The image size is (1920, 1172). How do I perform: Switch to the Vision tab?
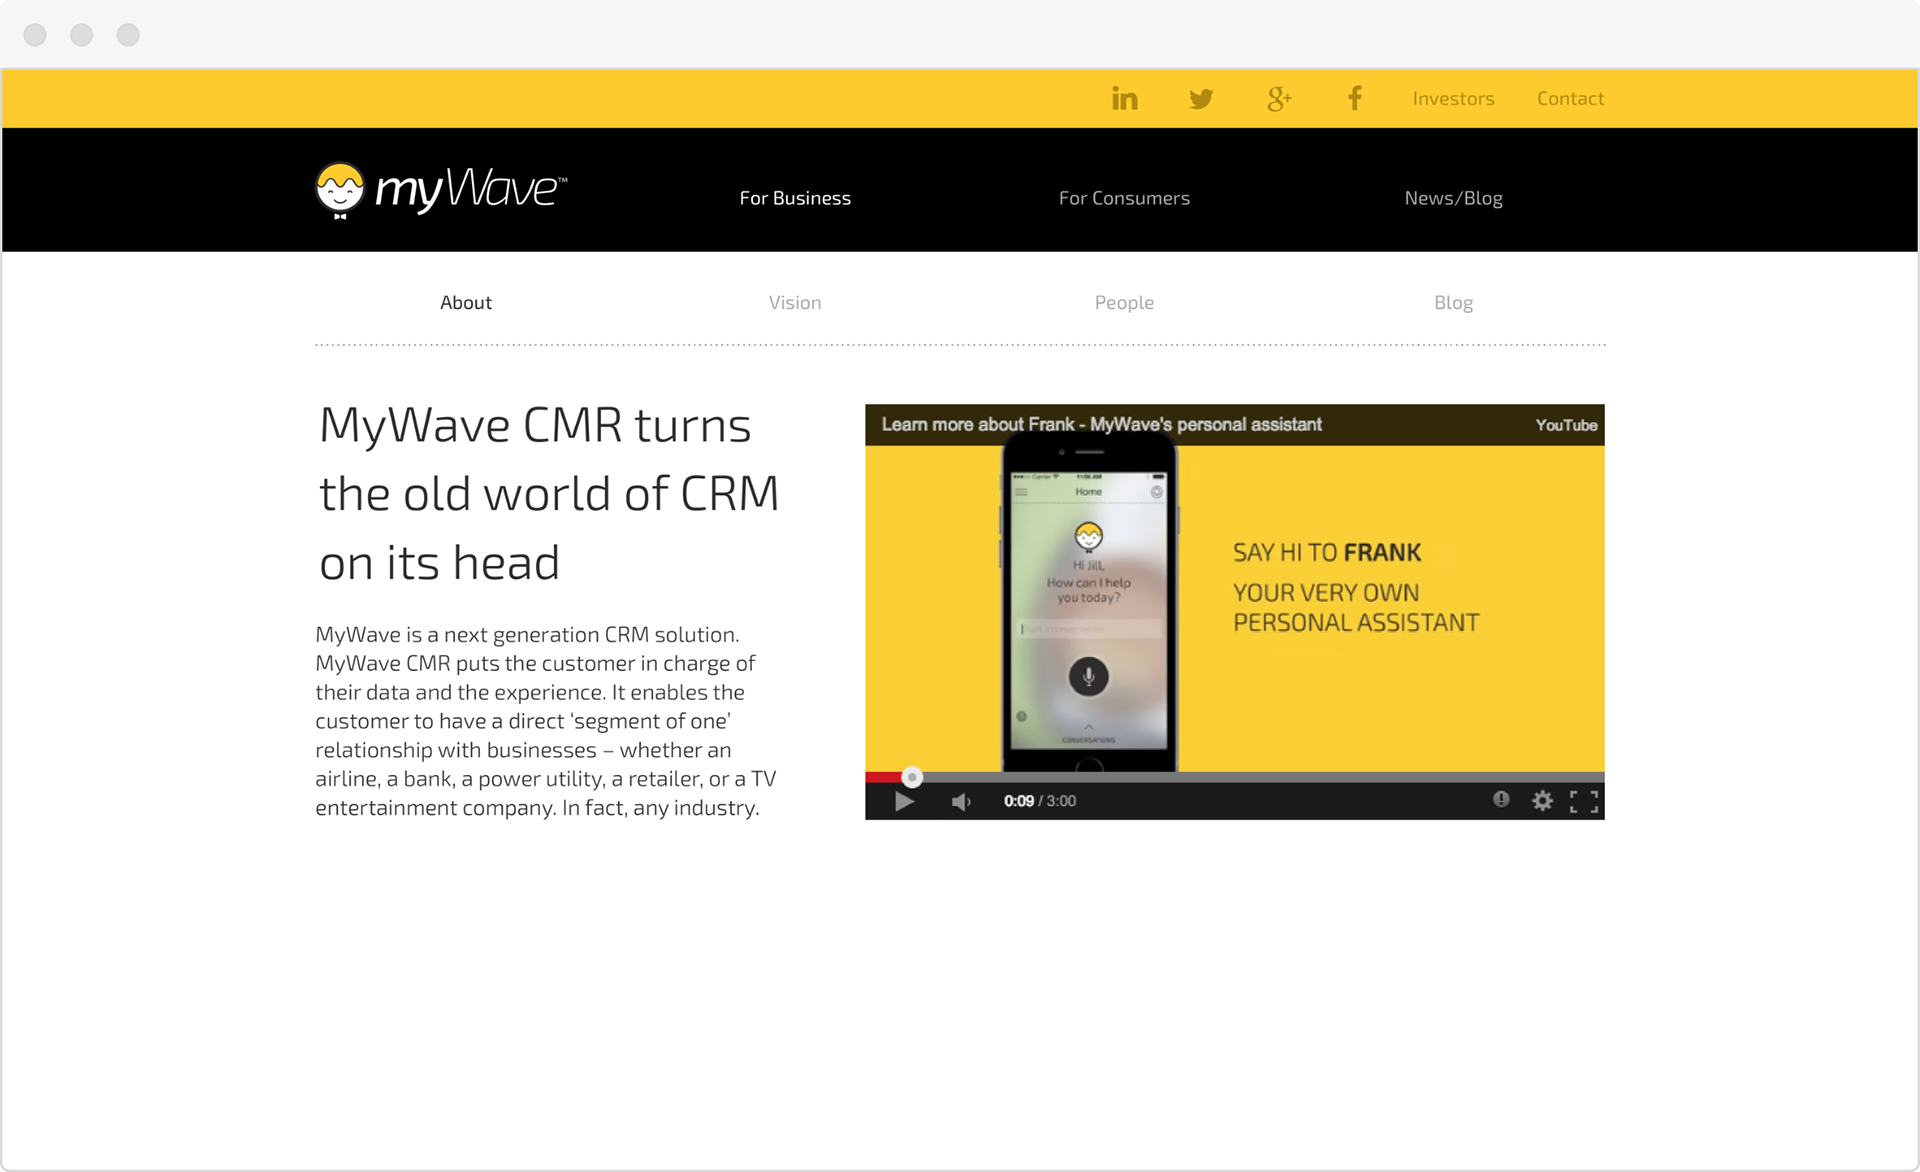795,302
